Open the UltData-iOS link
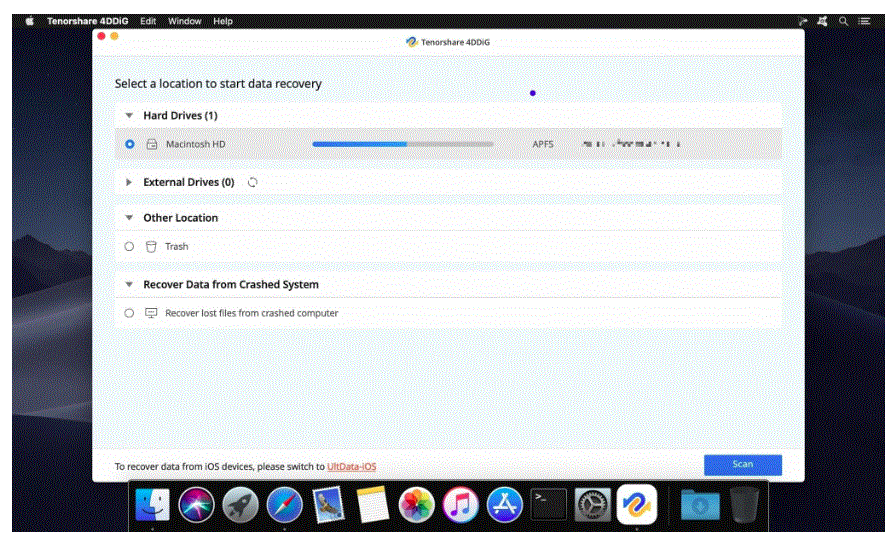The image size is (894, 545). (351, 466)
